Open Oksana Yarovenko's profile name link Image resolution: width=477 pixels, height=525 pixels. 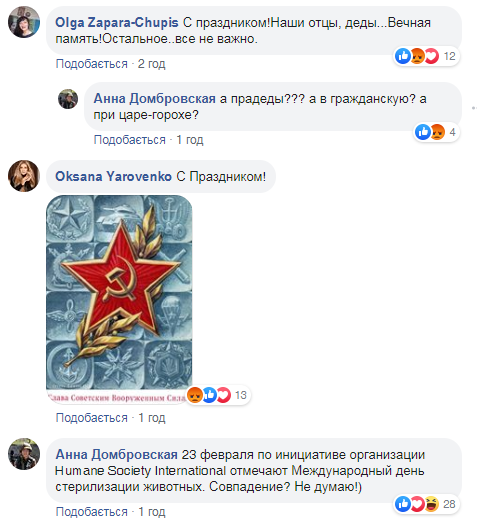point(113,176)
